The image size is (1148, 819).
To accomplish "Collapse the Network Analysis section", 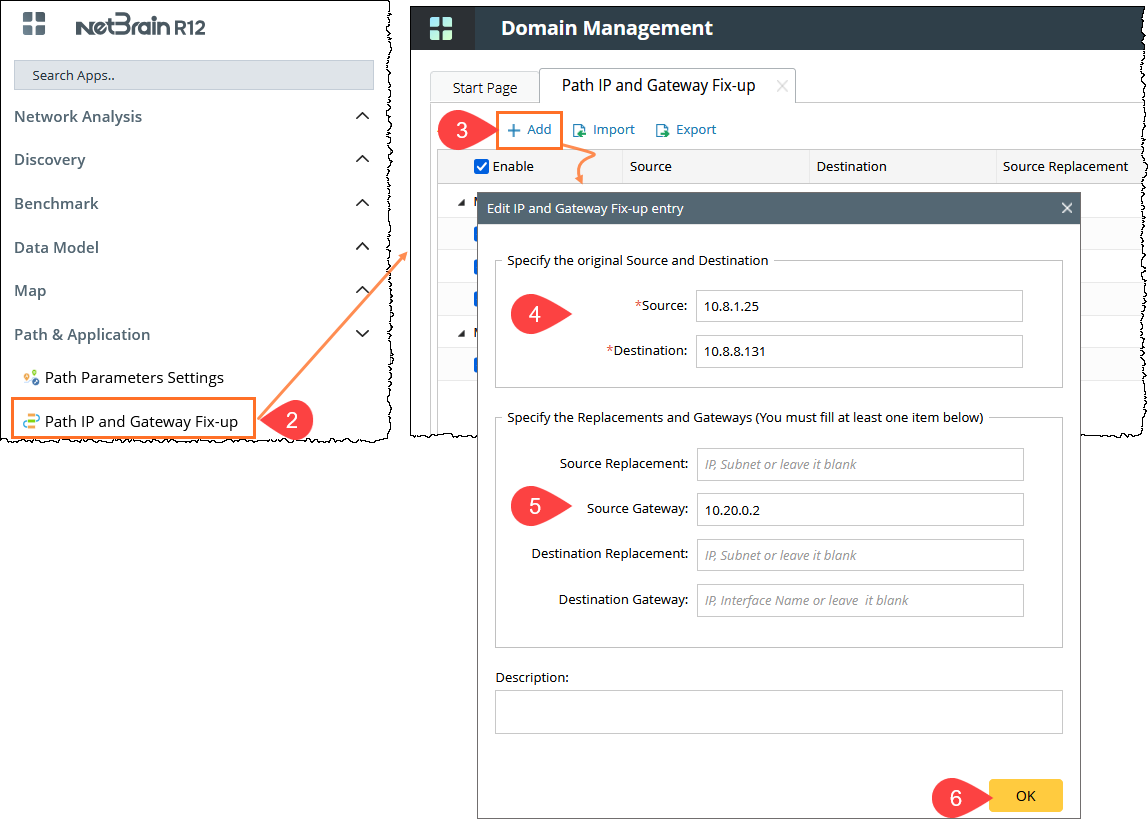I will coord(362,116).
